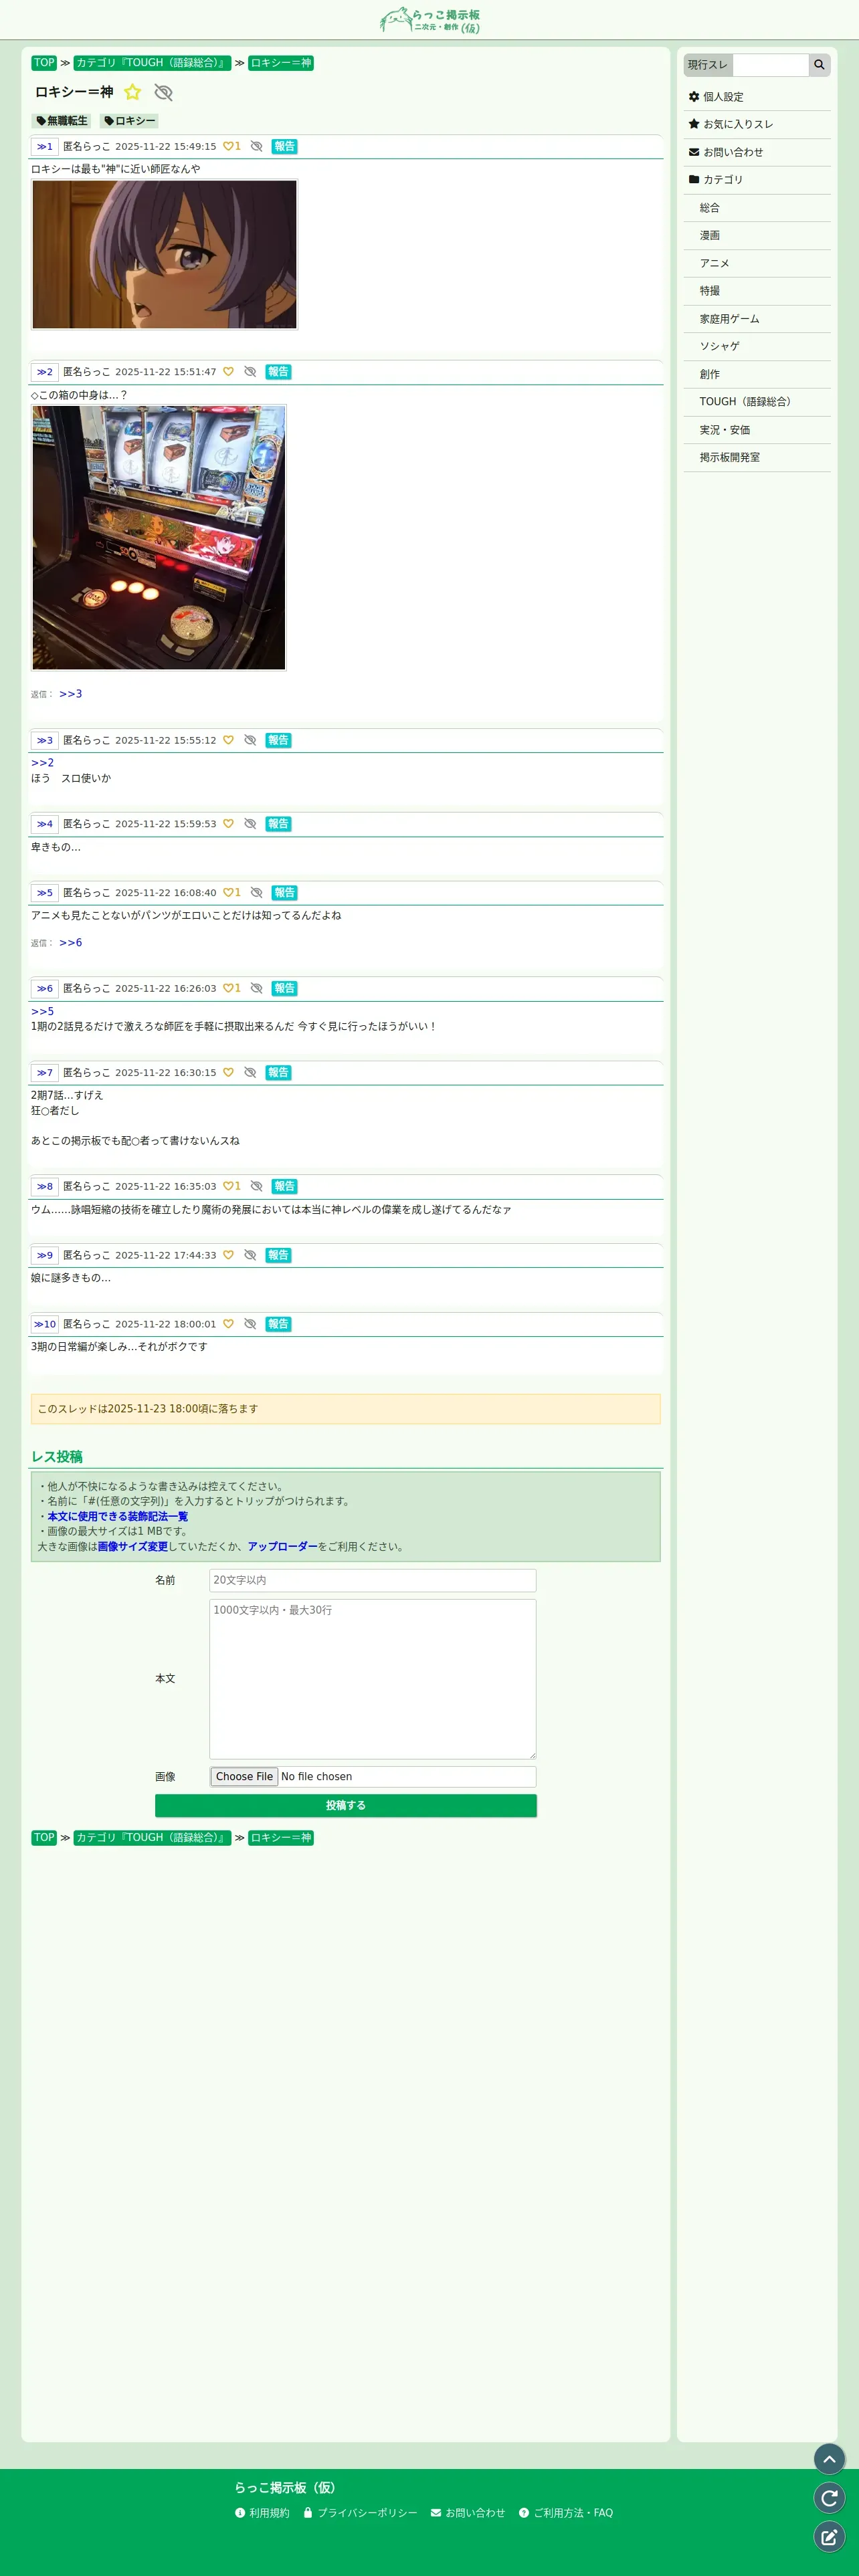
Task: Select the 漫画 category
Action: coord(757,235)
